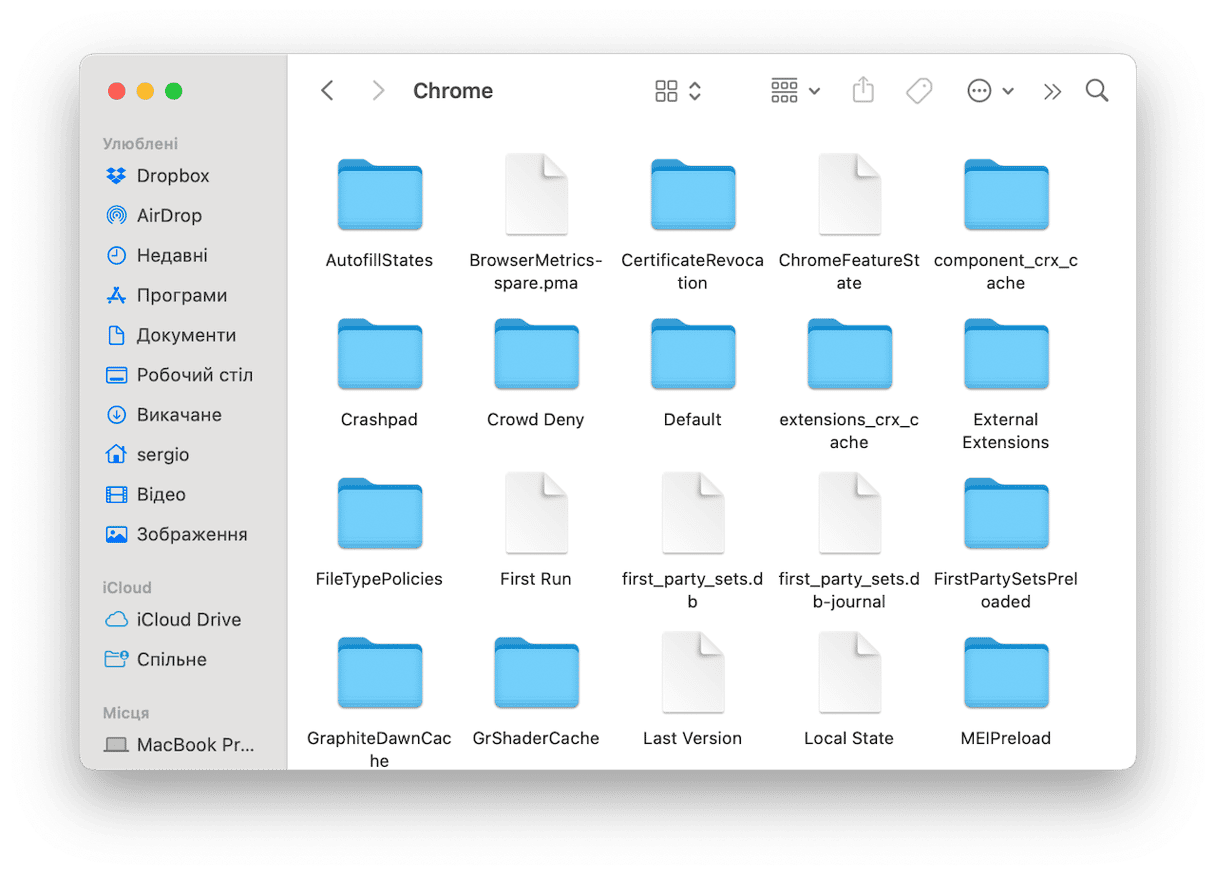Open the group-by options icon
The width and height of the screenshot is (1216, 875).
pos(785,91)
